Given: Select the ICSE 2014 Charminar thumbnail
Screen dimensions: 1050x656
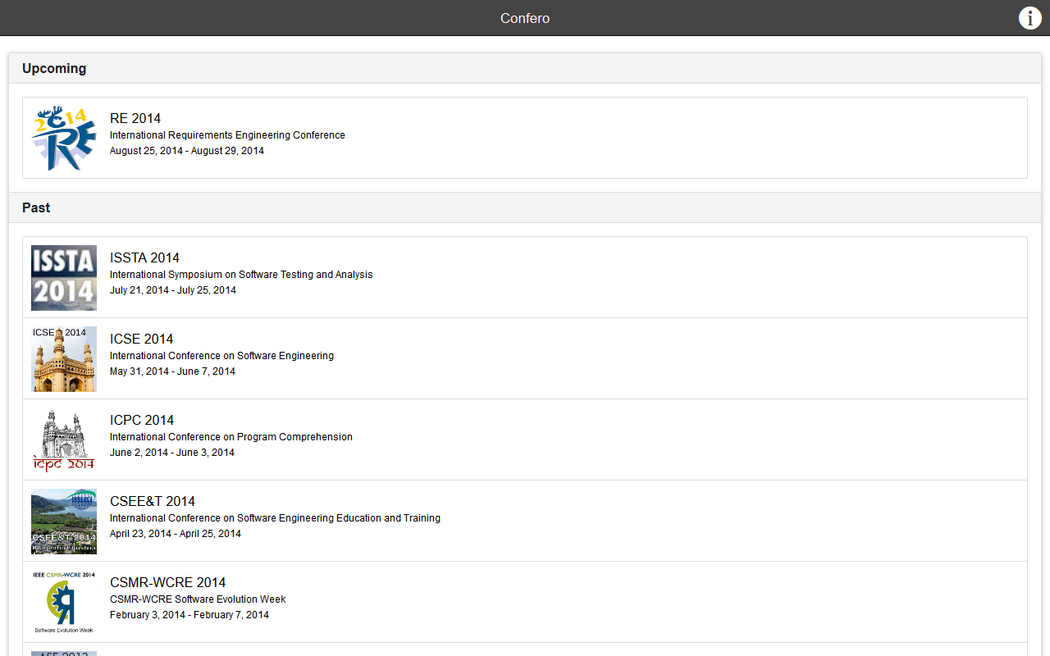Looking at the screenshot, I should tap(64, 359).
